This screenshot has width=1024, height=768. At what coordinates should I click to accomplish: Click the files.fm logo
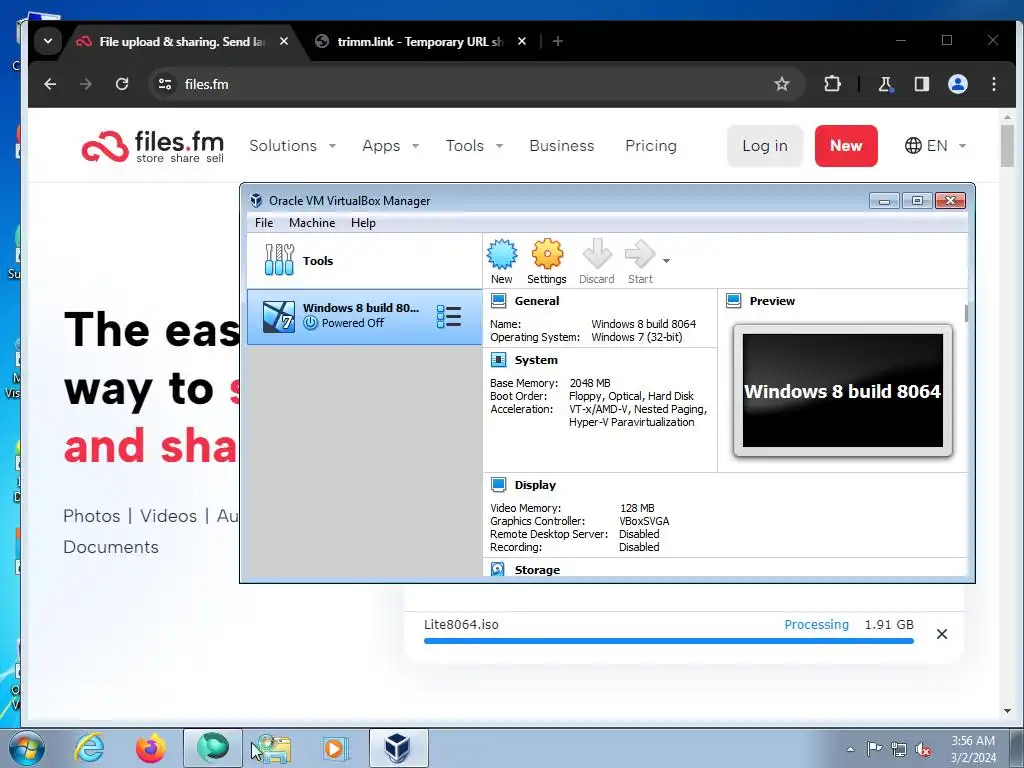pos(153,146)
